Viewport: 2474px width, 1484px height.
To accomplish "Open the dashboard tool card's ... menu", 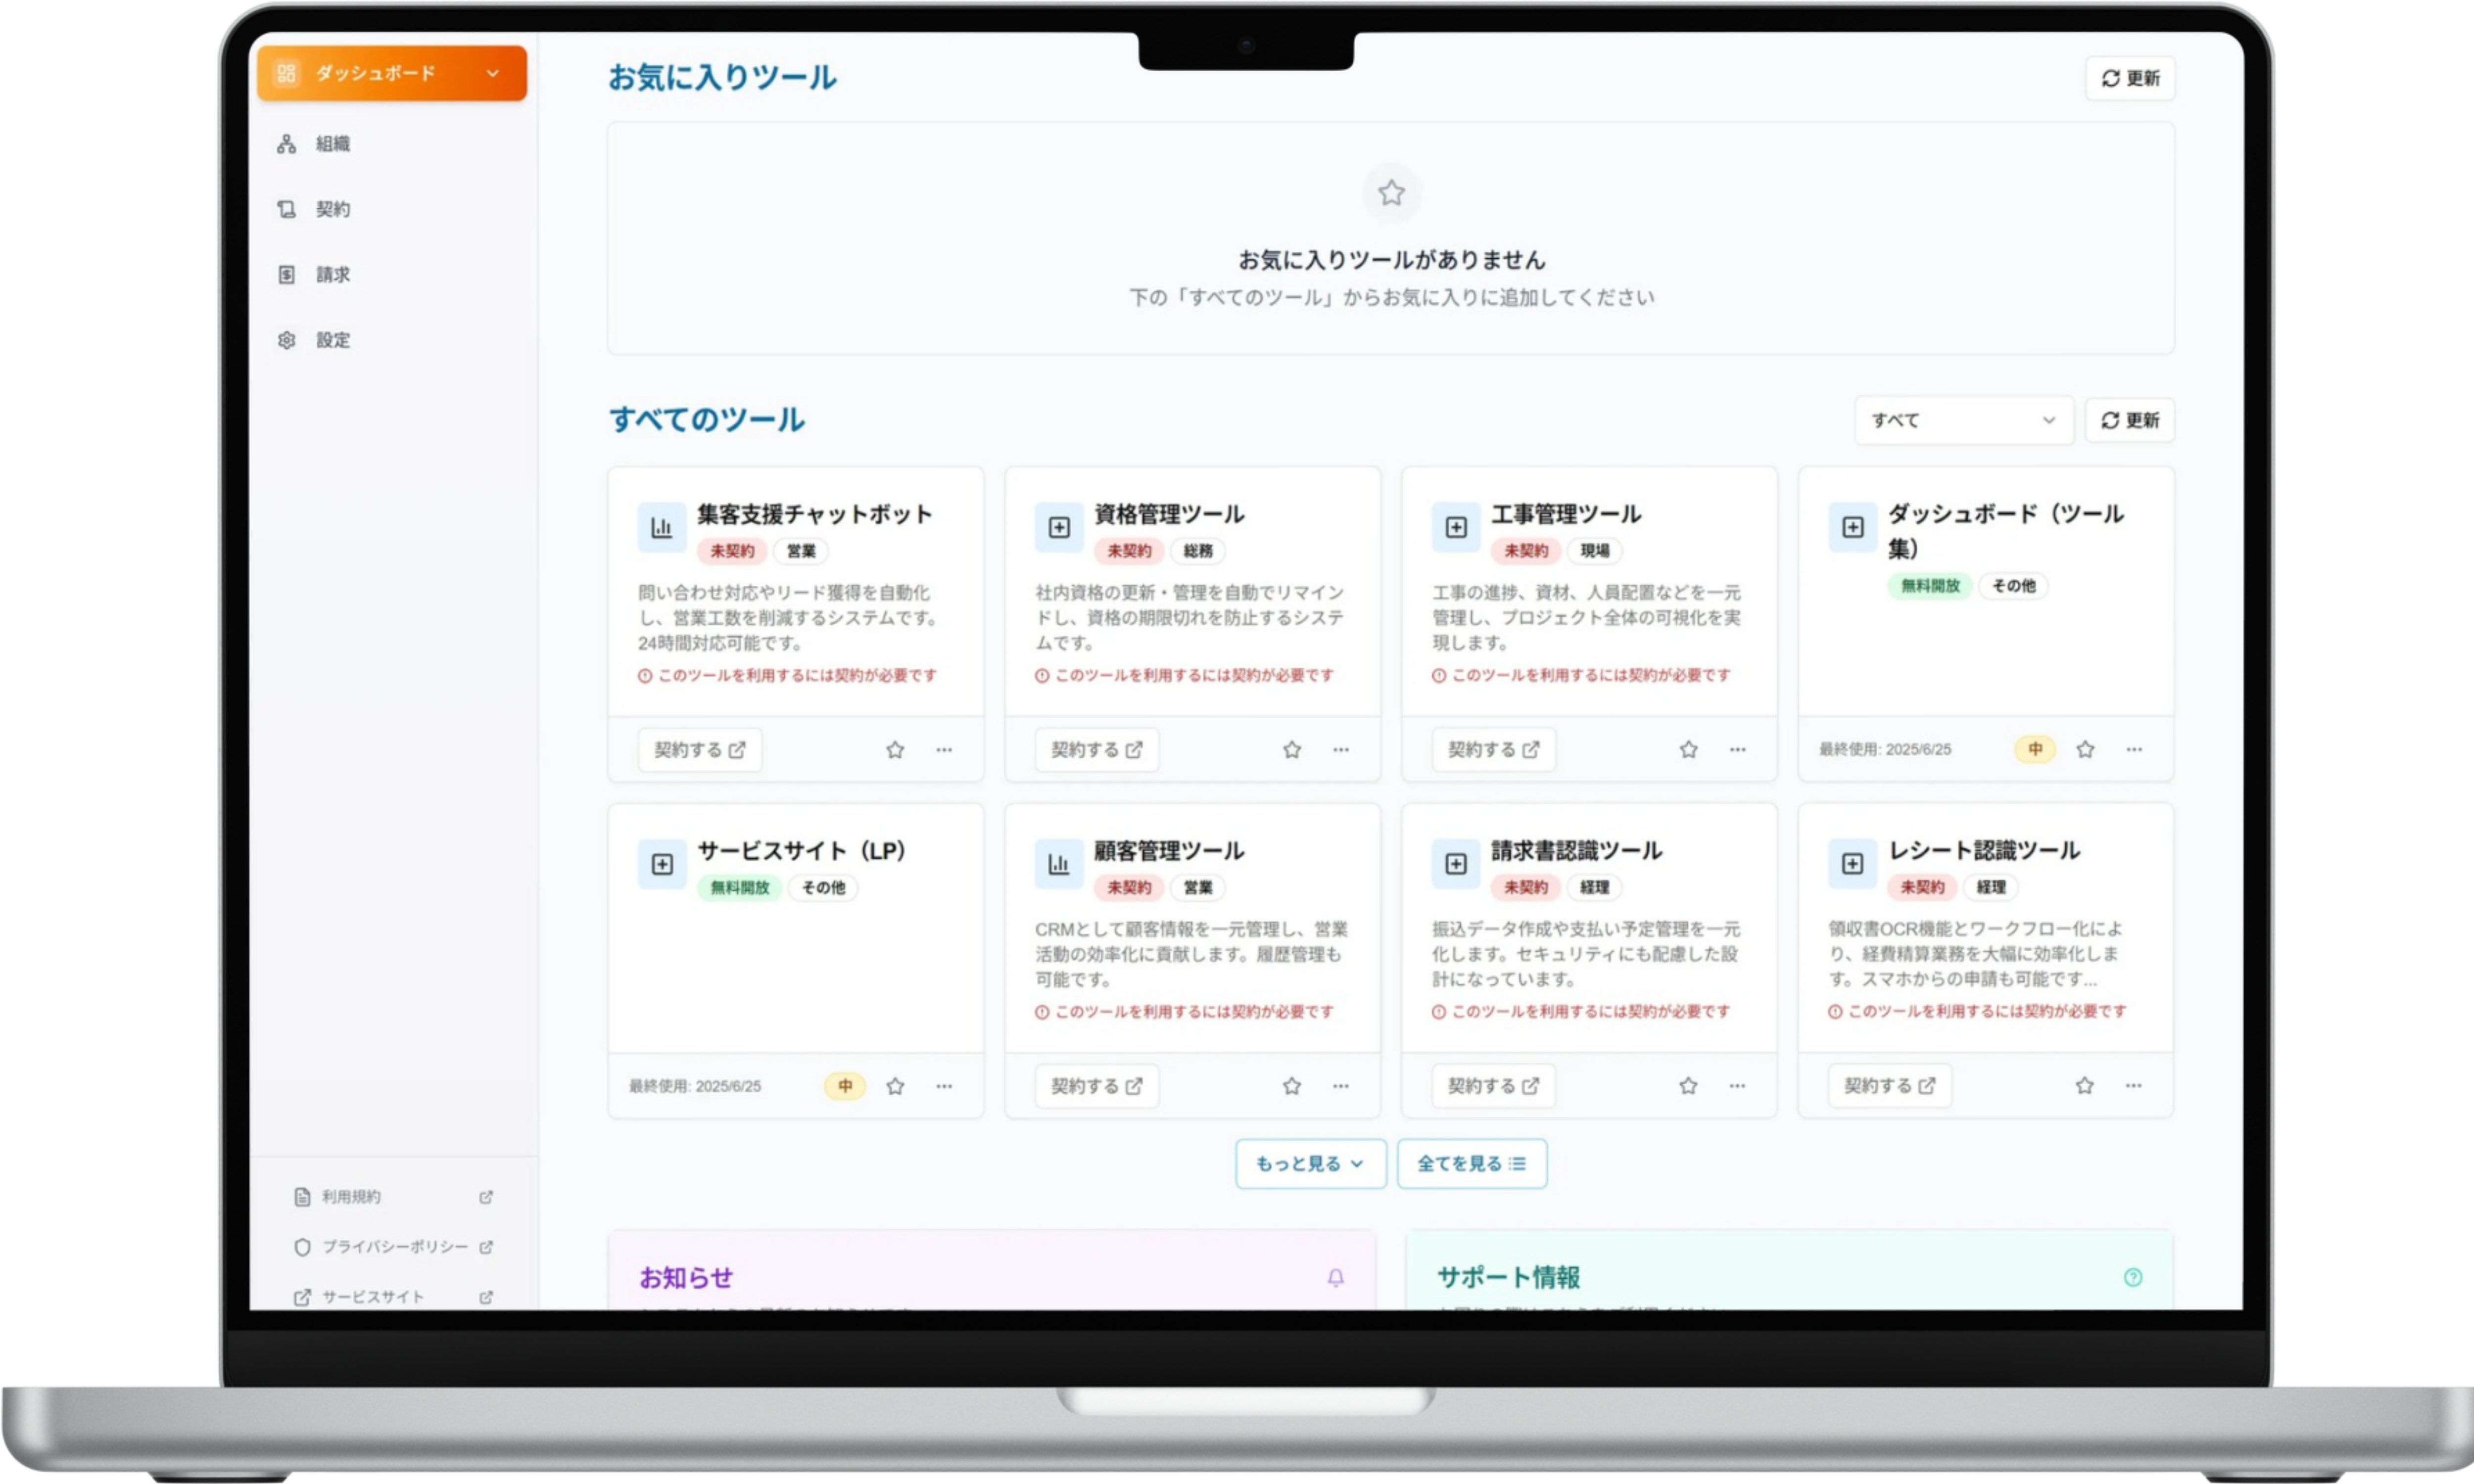I will pyautogui.click(x=2135, y=749).
